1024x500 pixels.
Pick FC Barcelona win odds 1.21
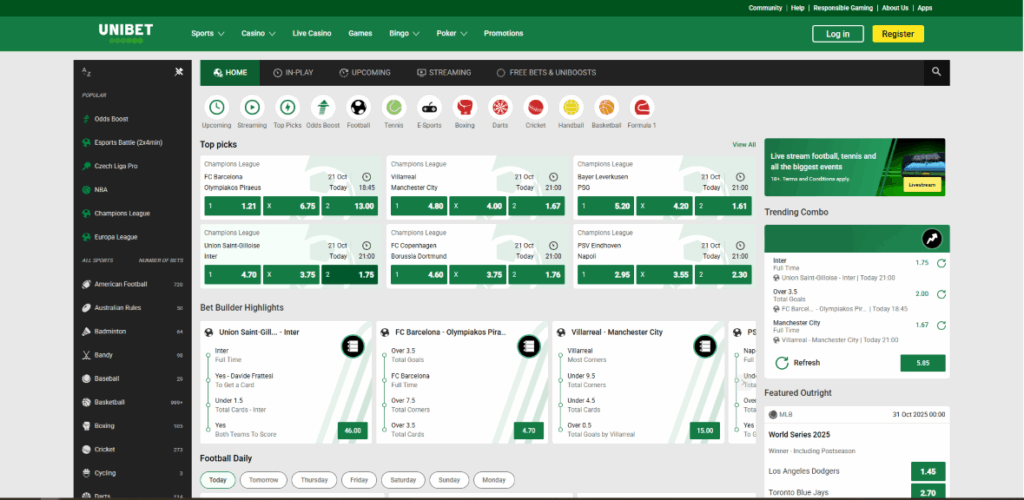[x=231, y=206]
